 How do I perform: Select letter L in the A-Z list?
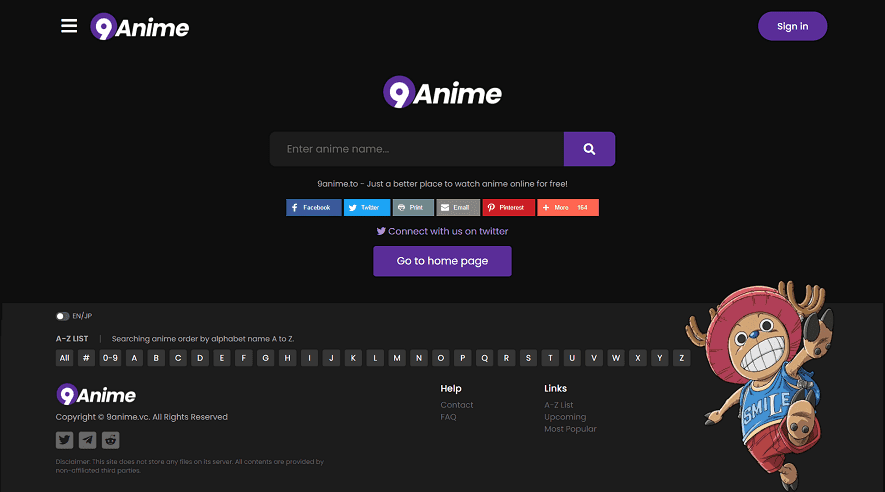(375, 358)
